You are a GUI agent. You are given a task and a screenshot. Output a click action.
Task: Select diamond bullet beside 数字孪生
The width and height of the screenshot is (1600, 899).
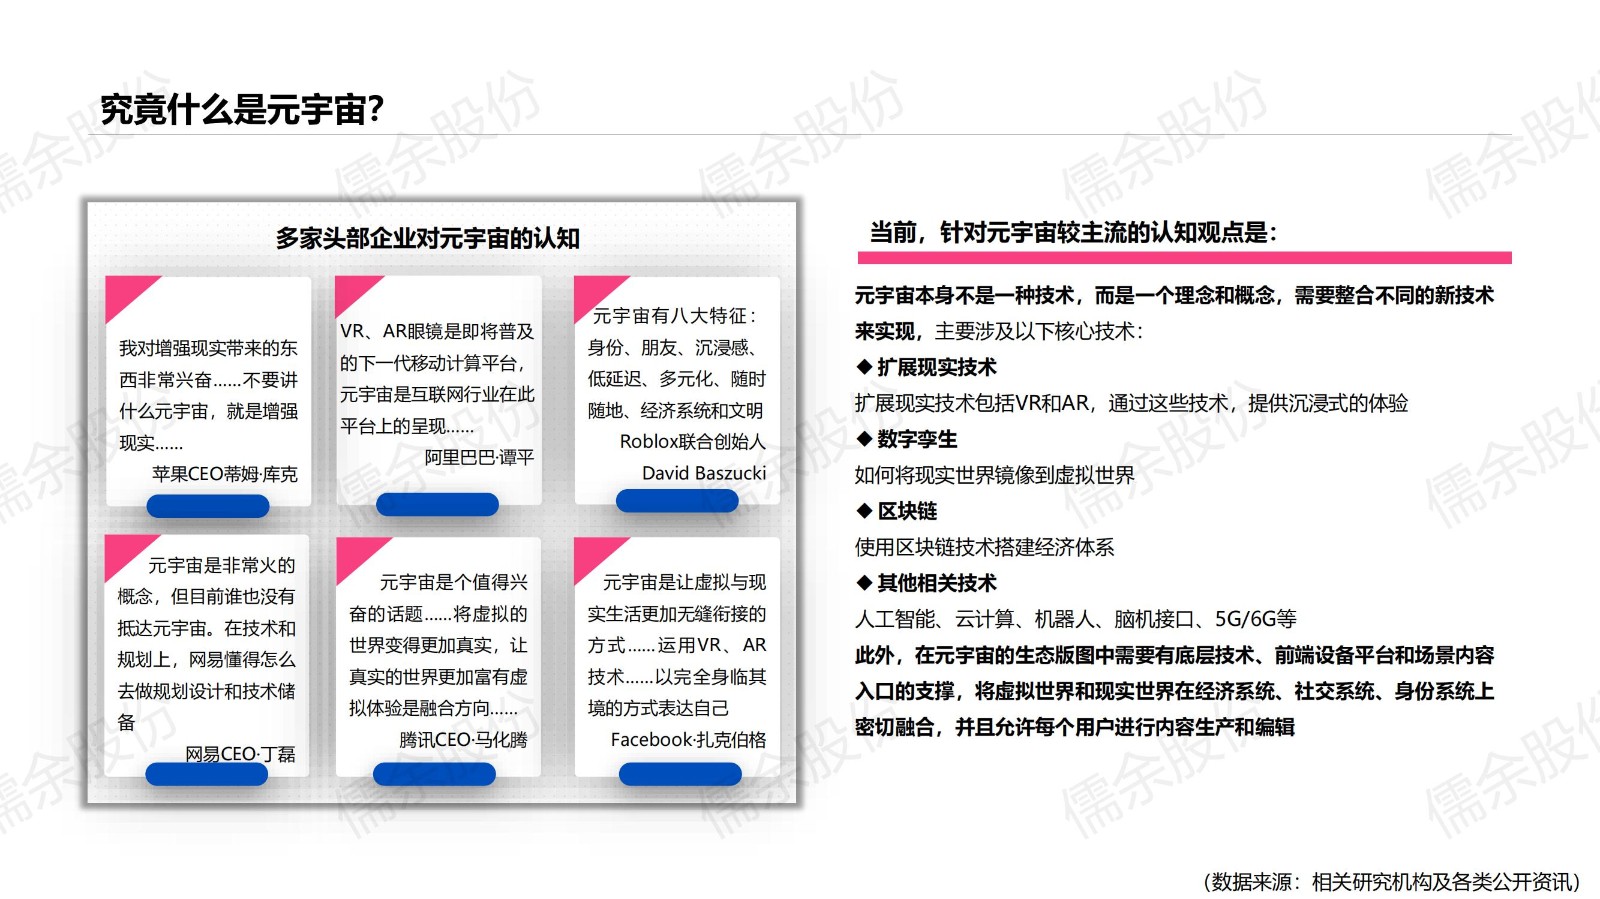[x=864, y=439]
